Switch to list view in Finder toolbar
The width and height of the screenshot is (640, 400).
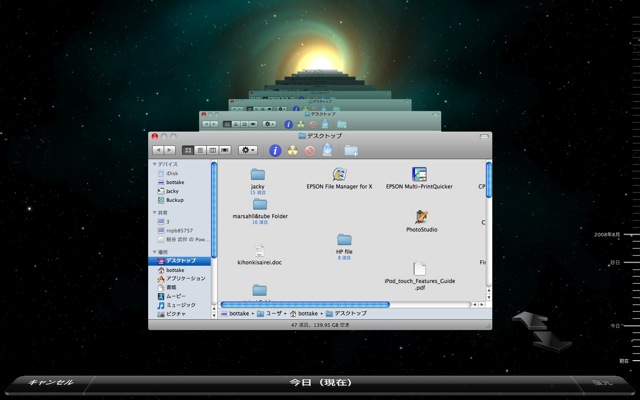(x=200, y=150)
